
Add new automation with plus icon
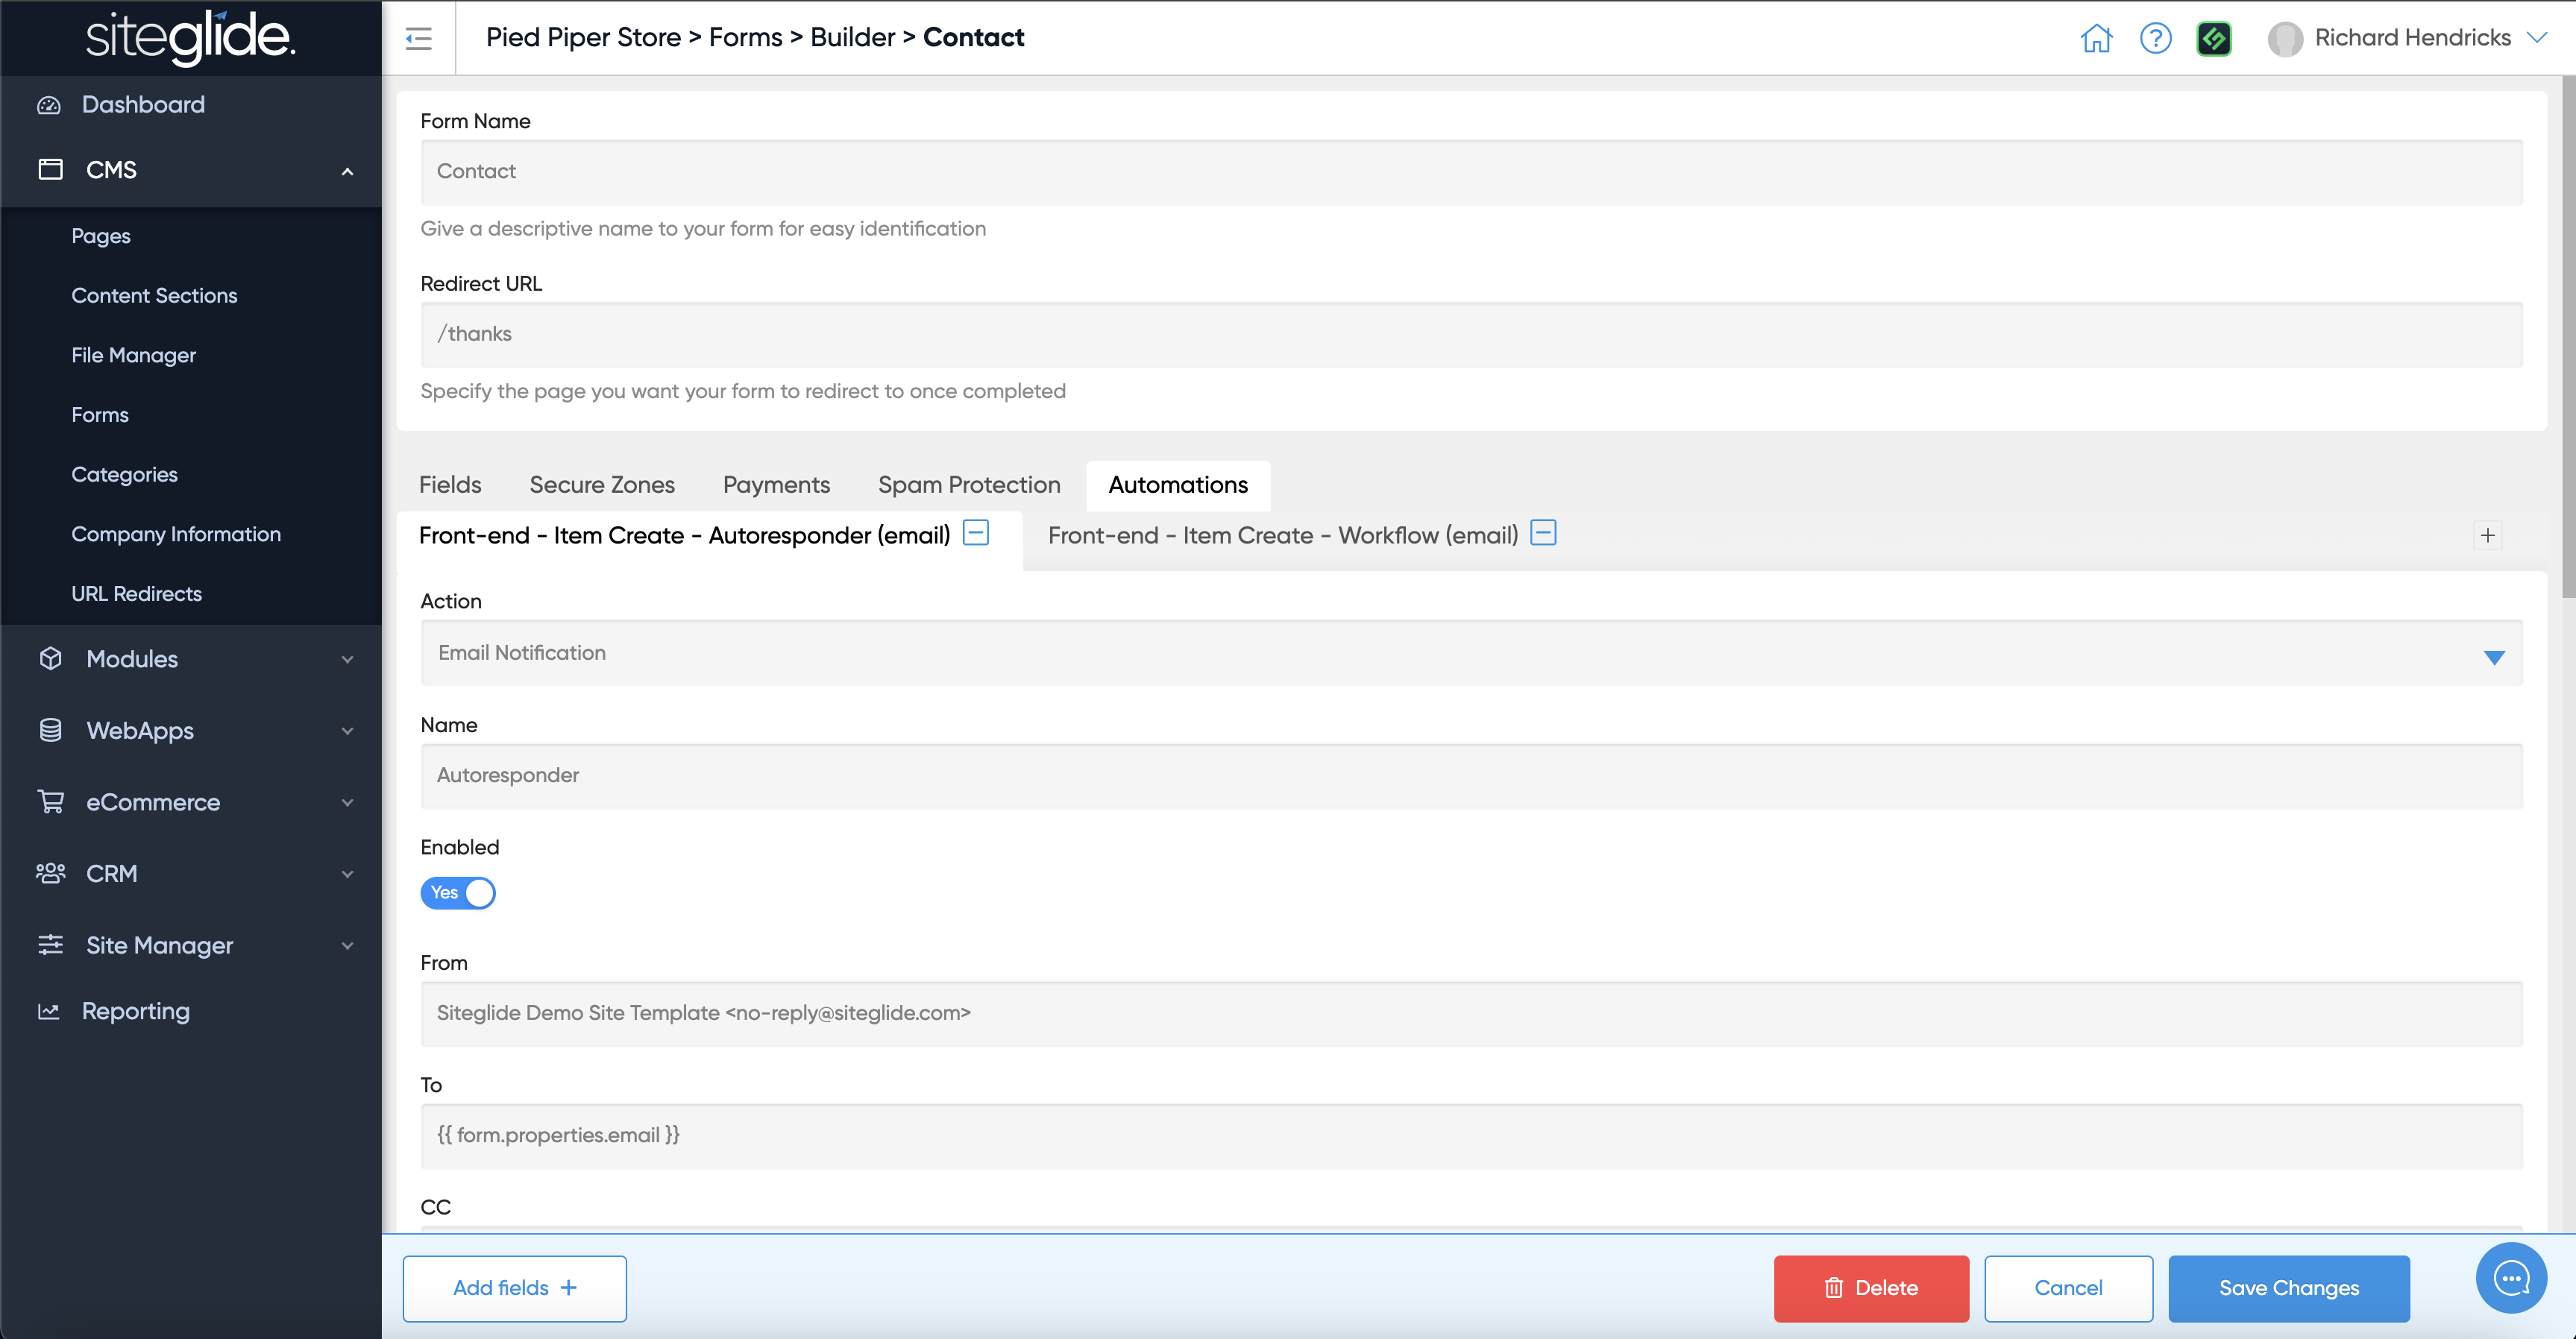[2487, 535]
